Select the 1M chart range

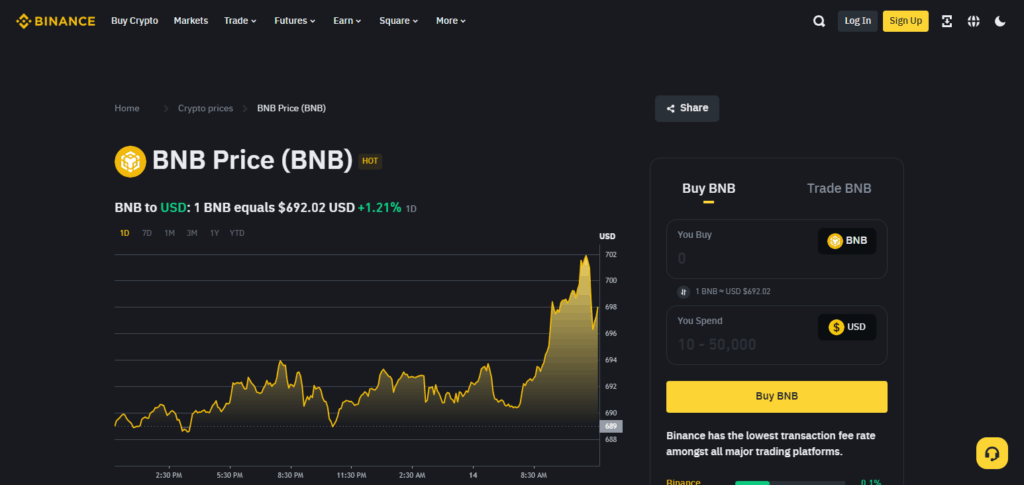[x=169, y=233]
